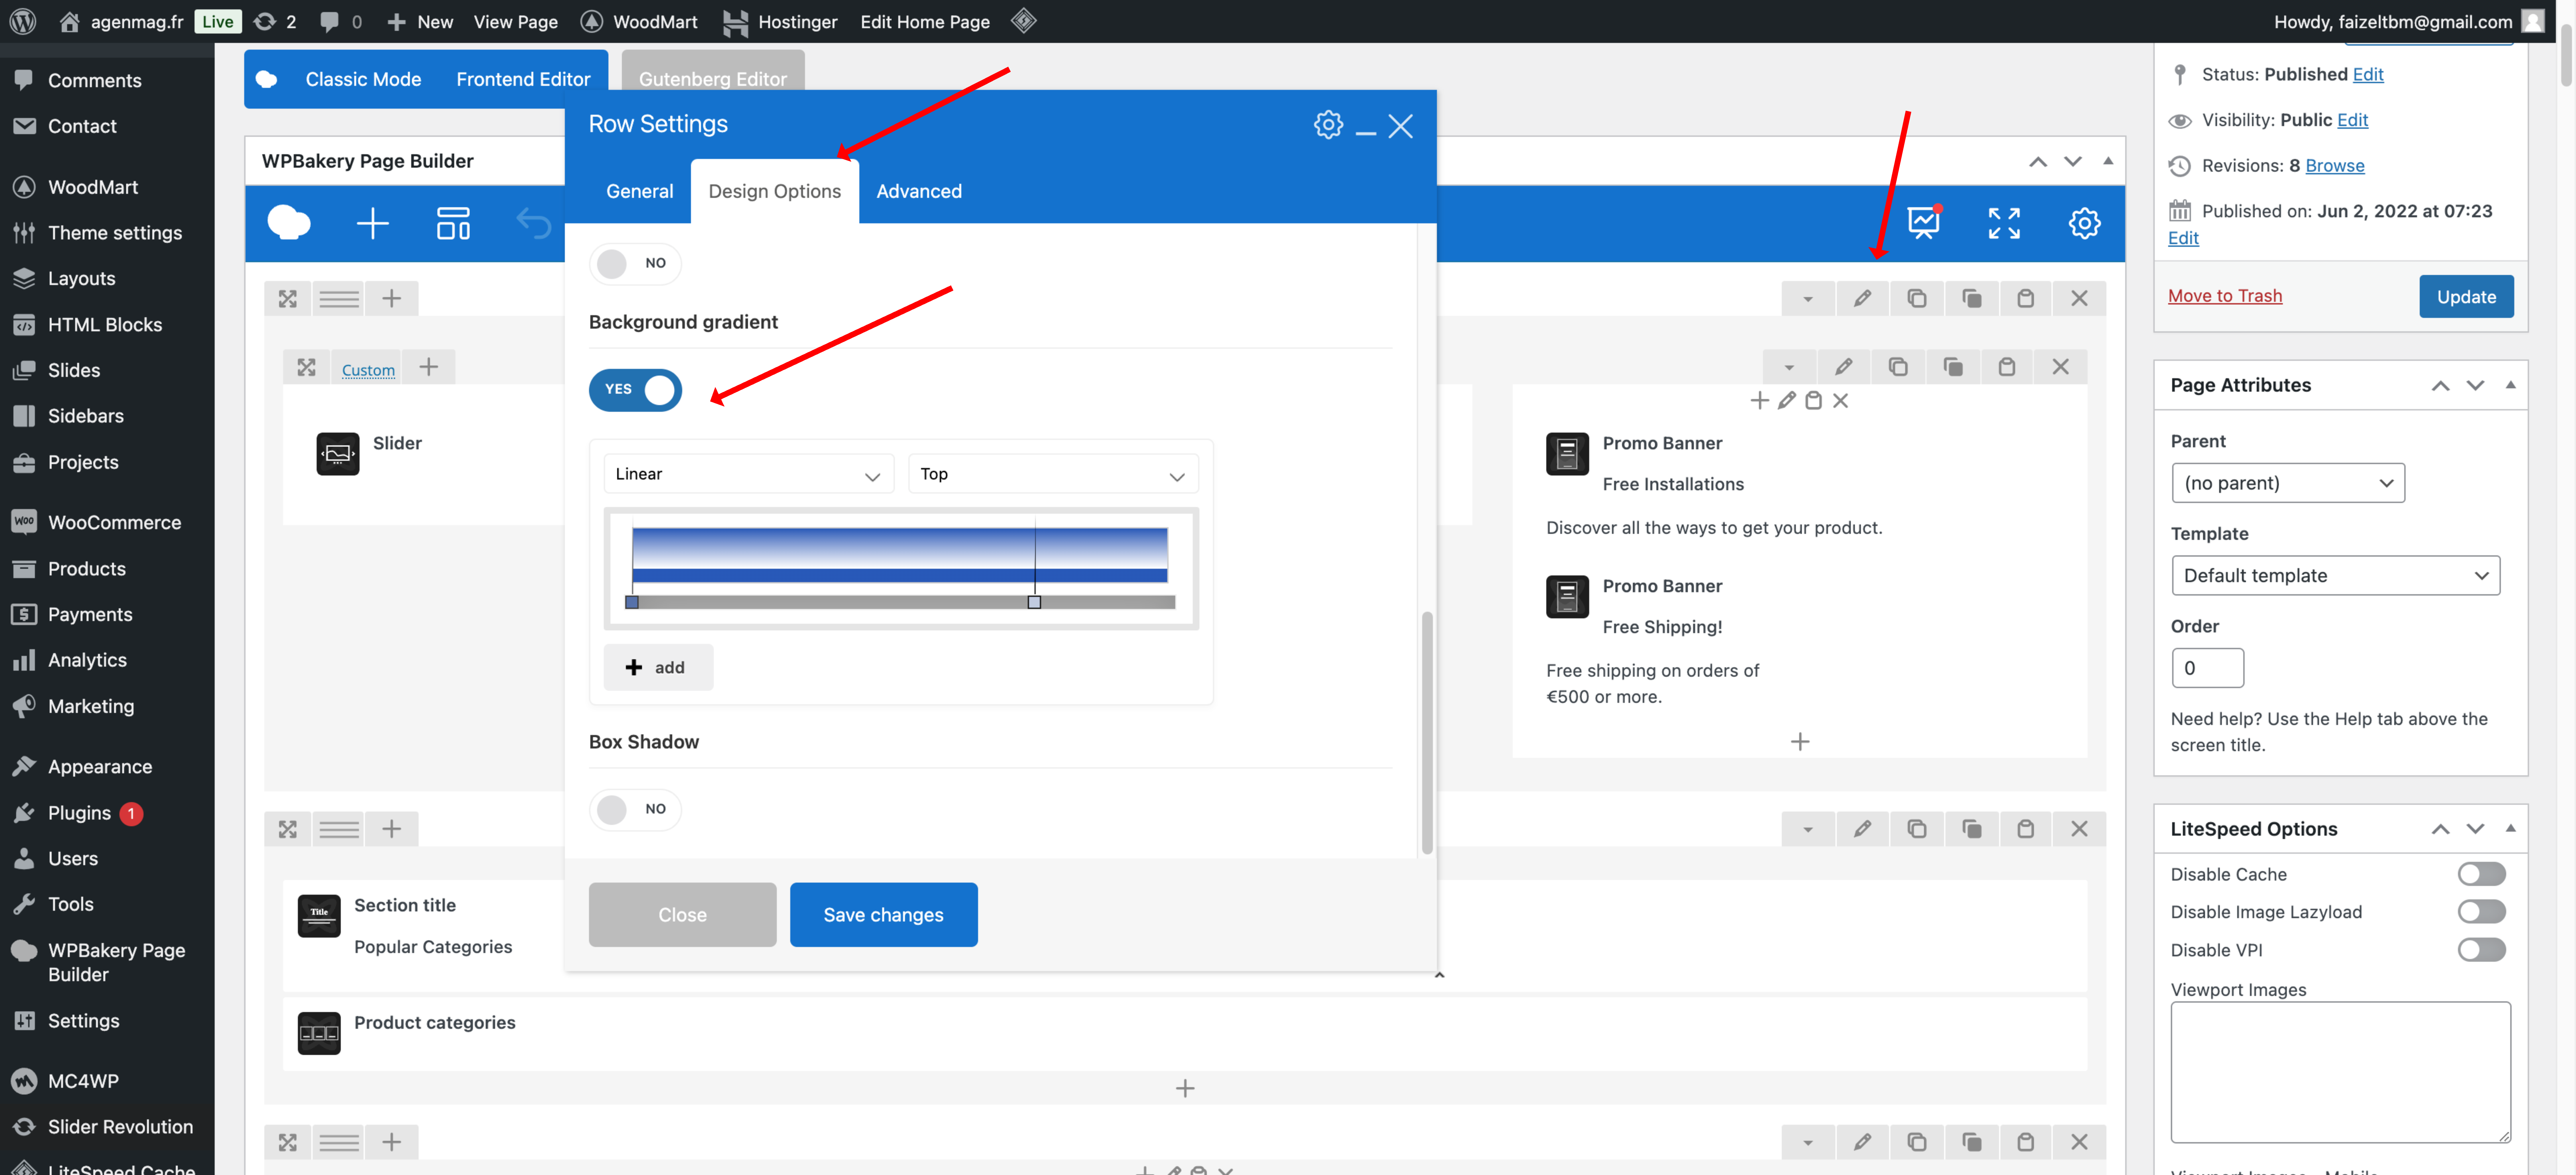Switch to the Advanced tab
Screen dimensions: 2576x1175
(919, 191)
